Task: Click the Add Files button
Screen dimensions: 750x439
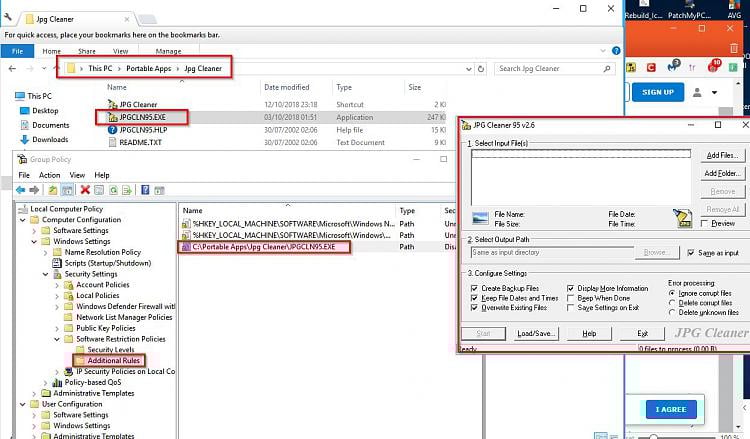Action: [x=720, y=156]
